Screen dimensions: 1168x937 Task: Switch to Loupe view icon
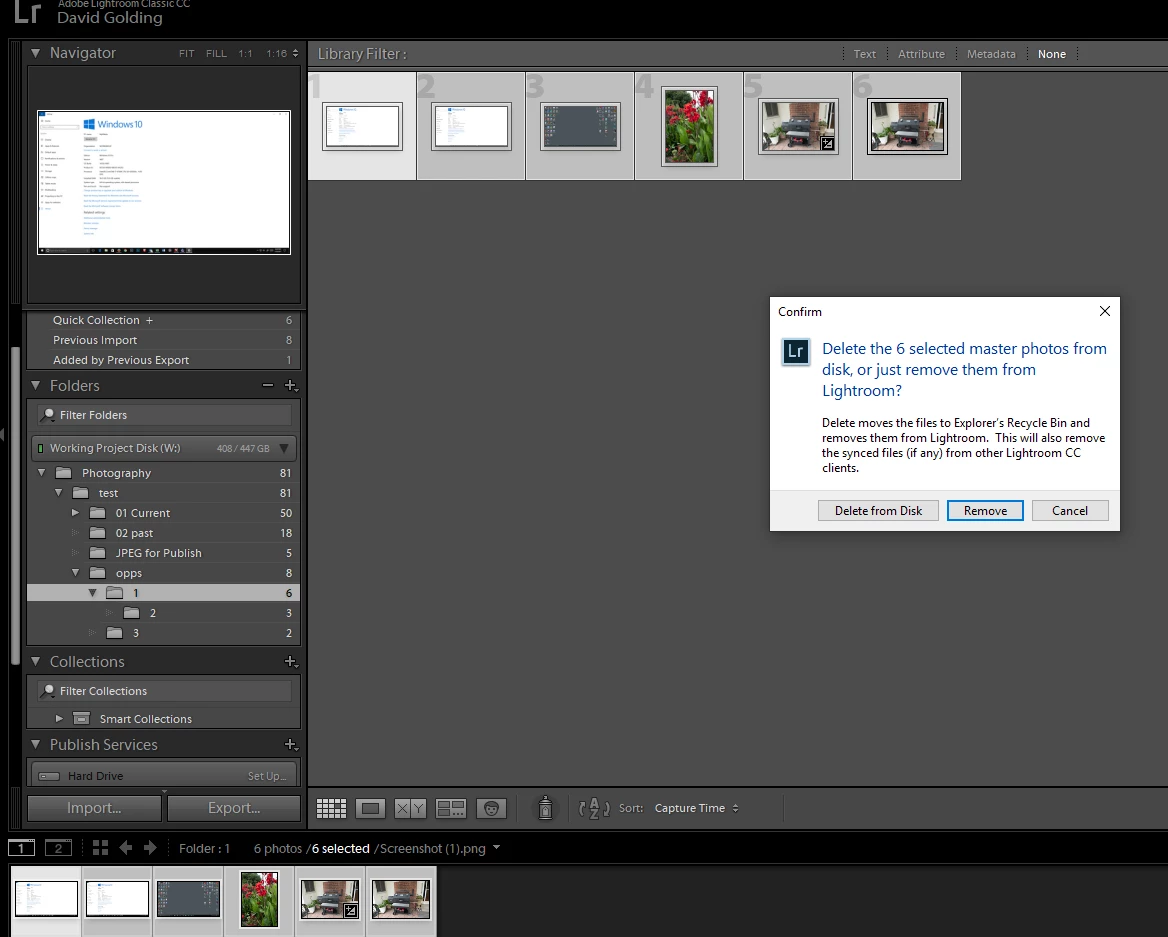(370, 808)
